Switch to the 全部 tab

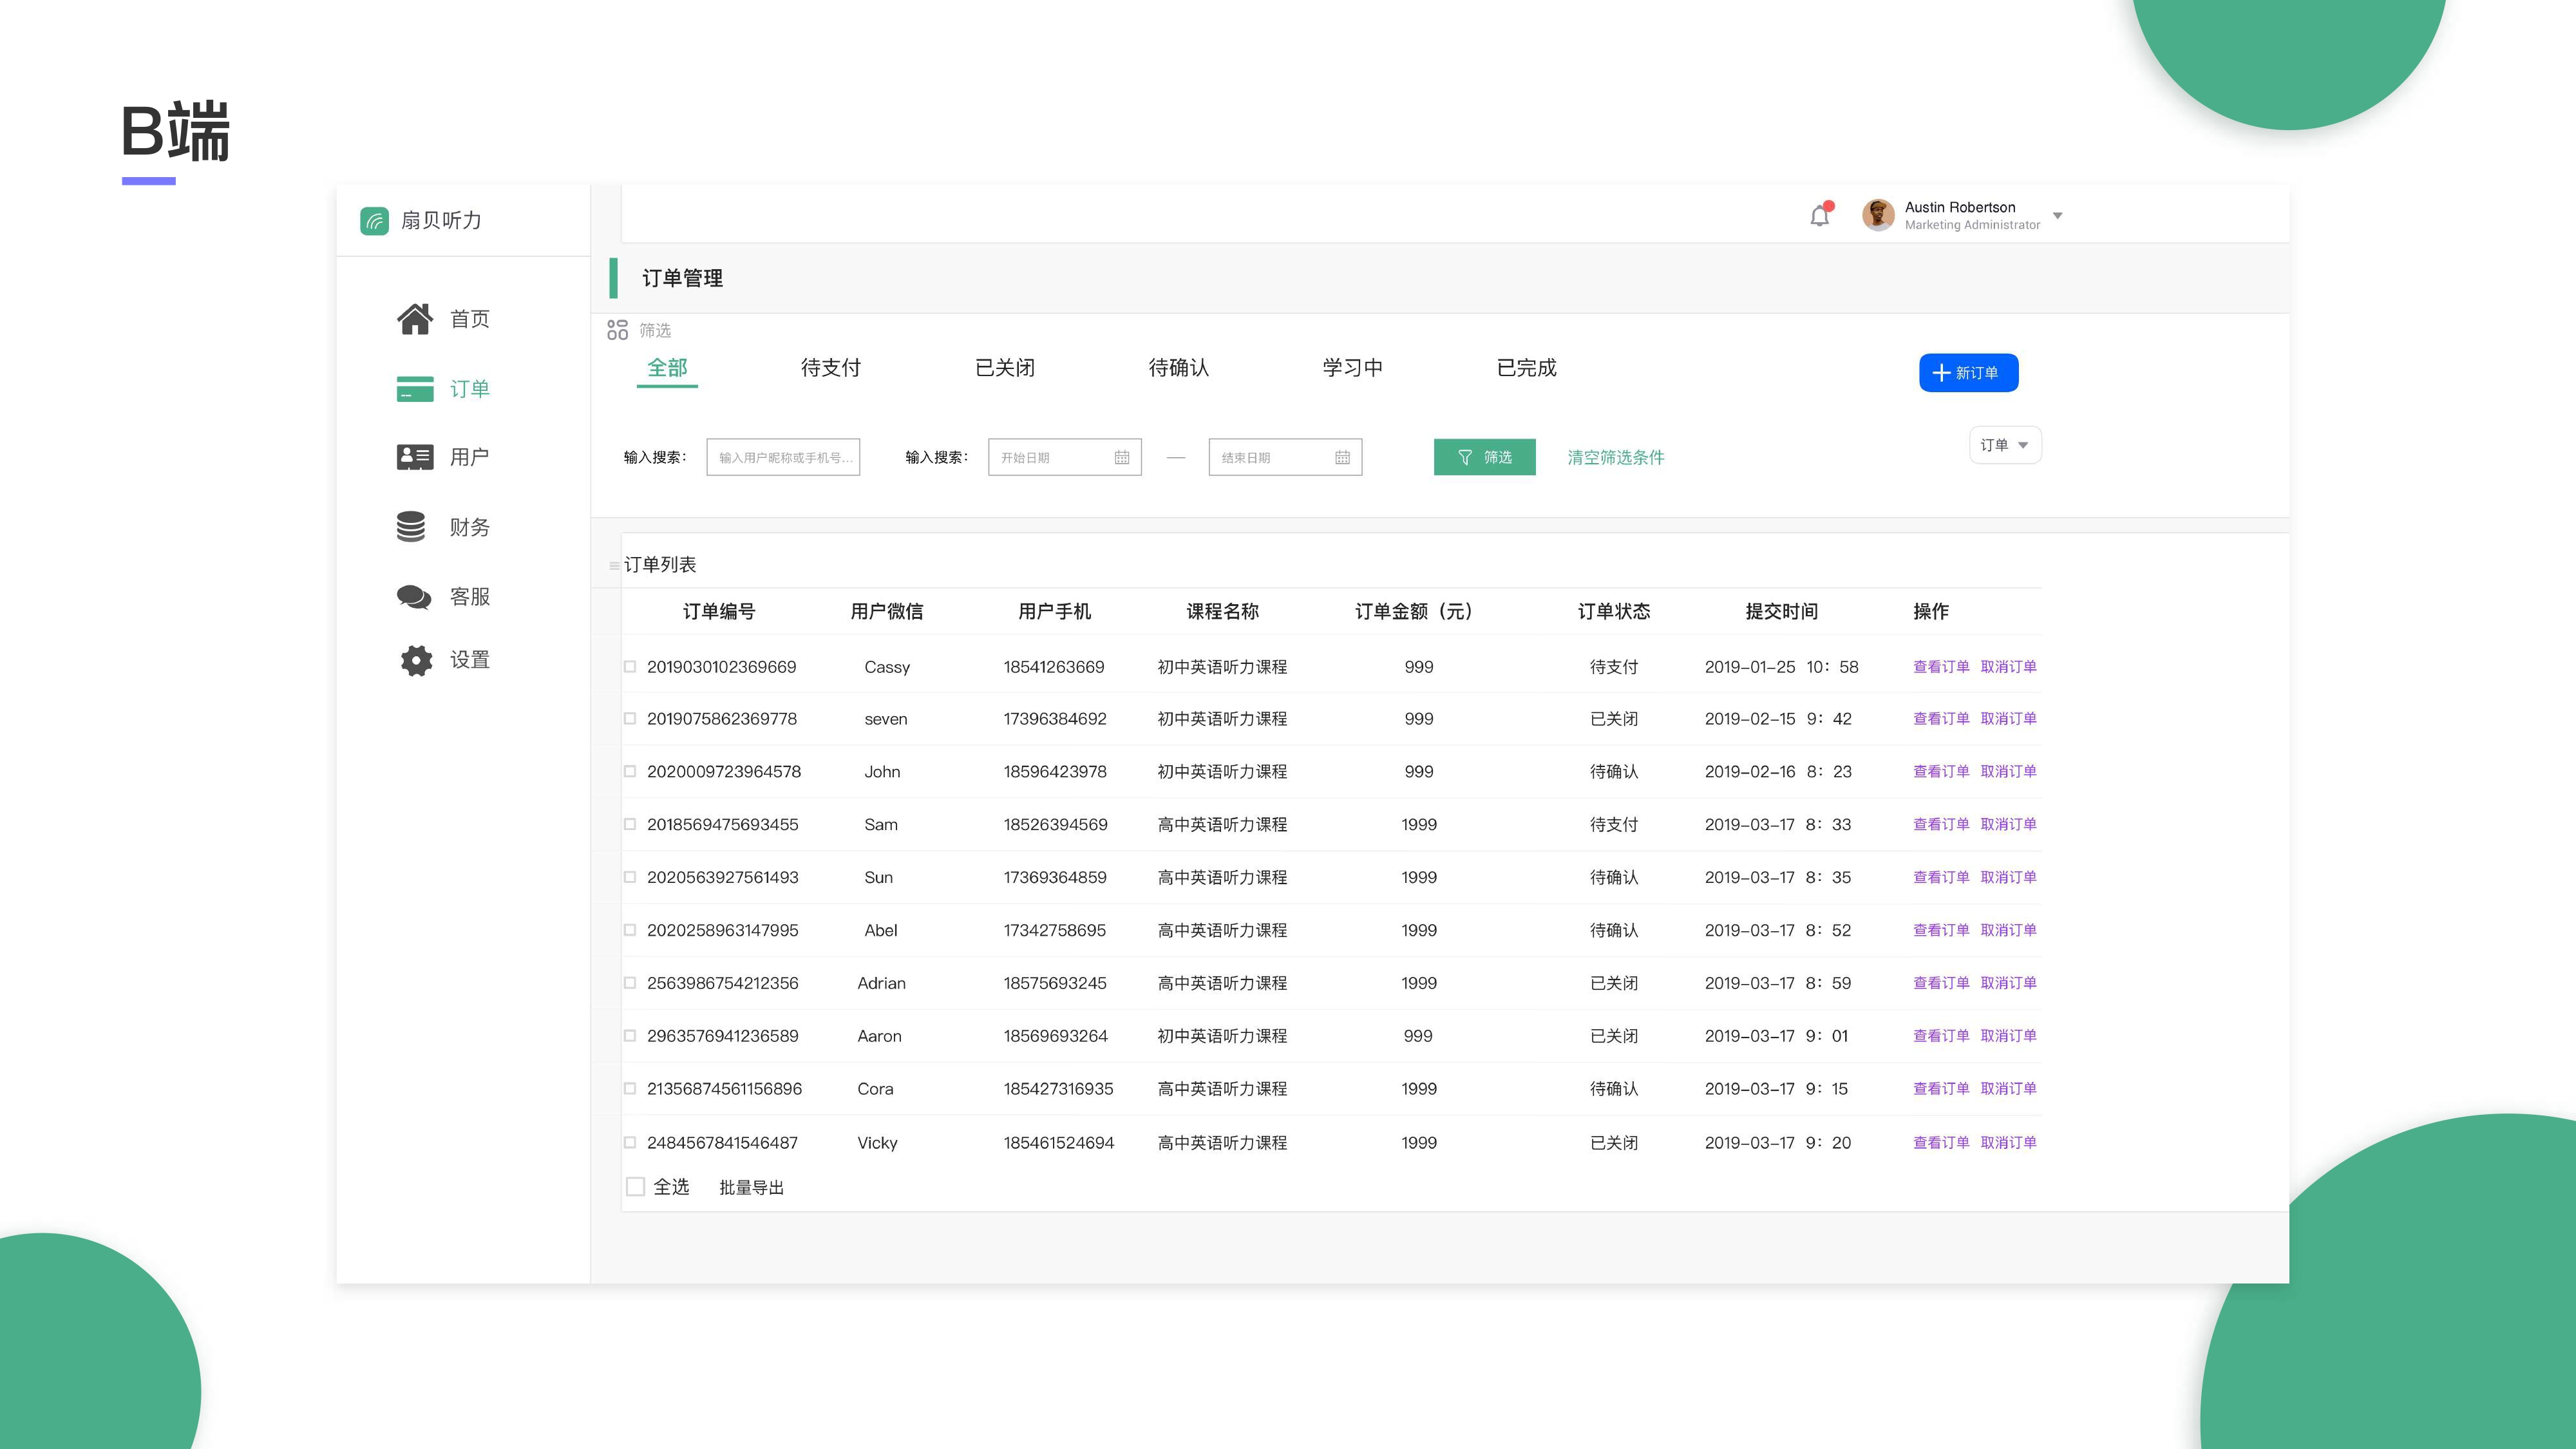coord(667,368)
